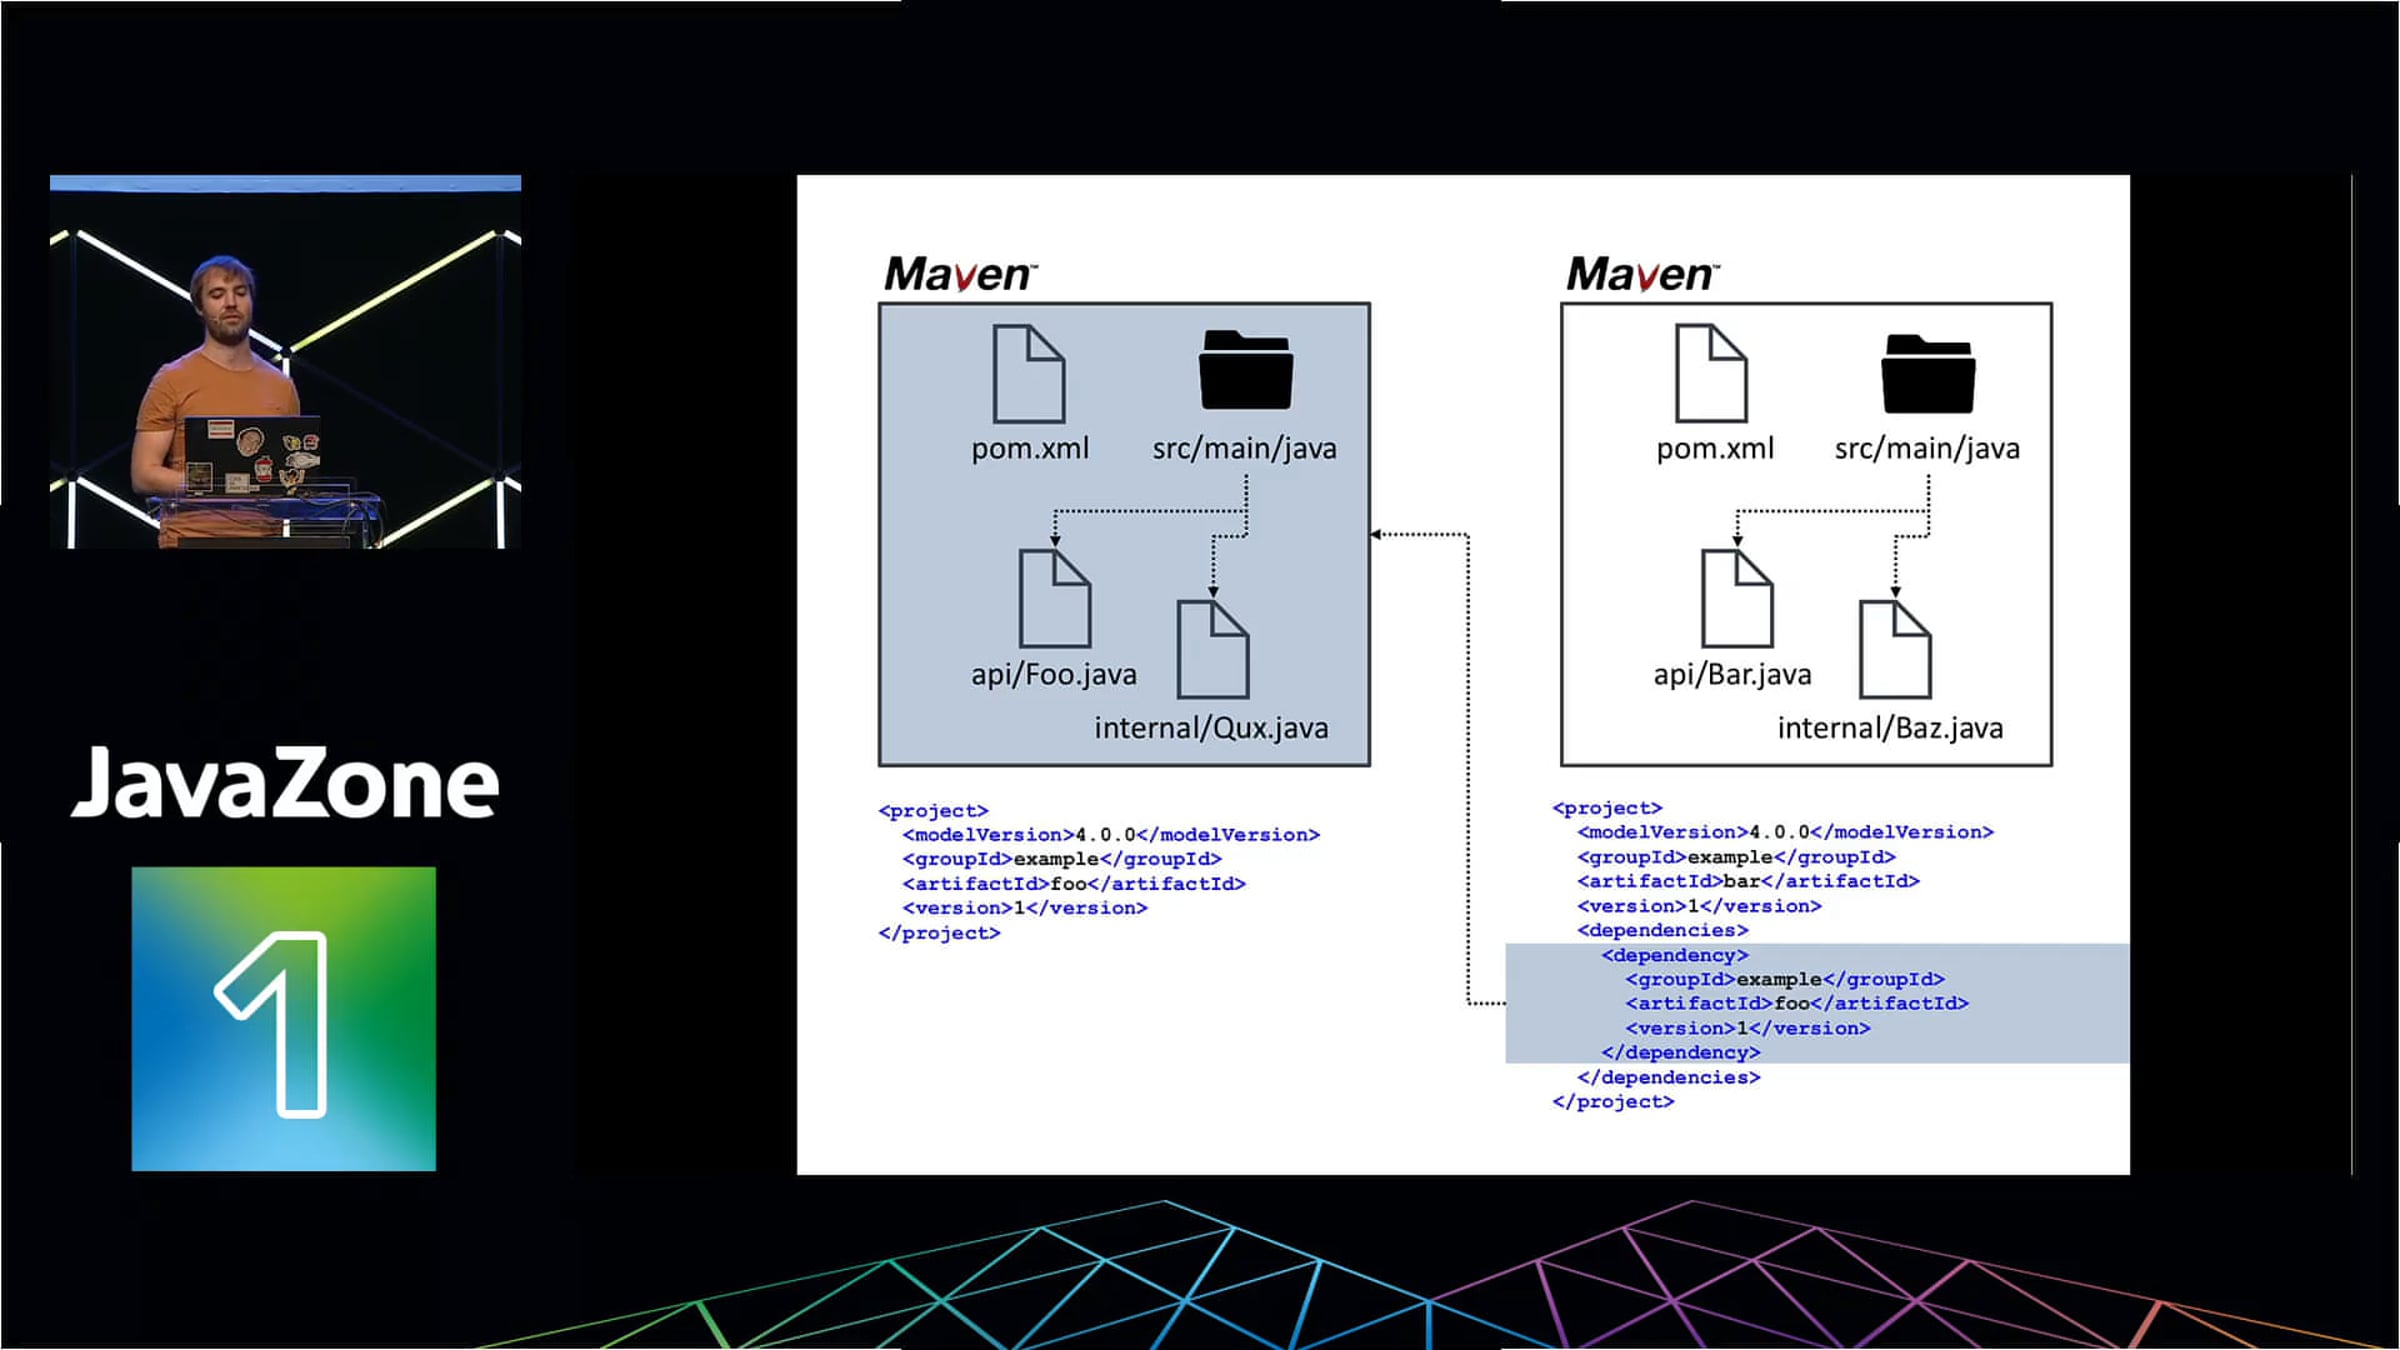Click the "pom.xml" label in right box
The width and height of the screenshot is (2400, 1350).
(1715, 449)
